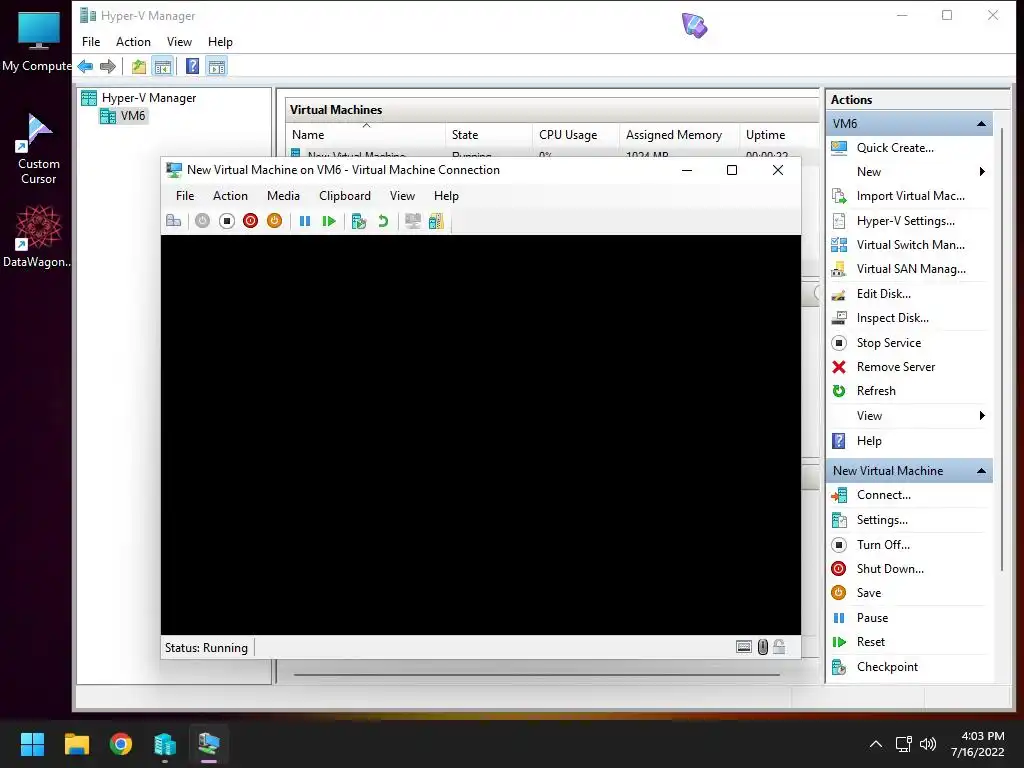Click Help icon in Hyper-V Manager toolbar
This screenshot has width=1024, height=768.
click(192, 66)
